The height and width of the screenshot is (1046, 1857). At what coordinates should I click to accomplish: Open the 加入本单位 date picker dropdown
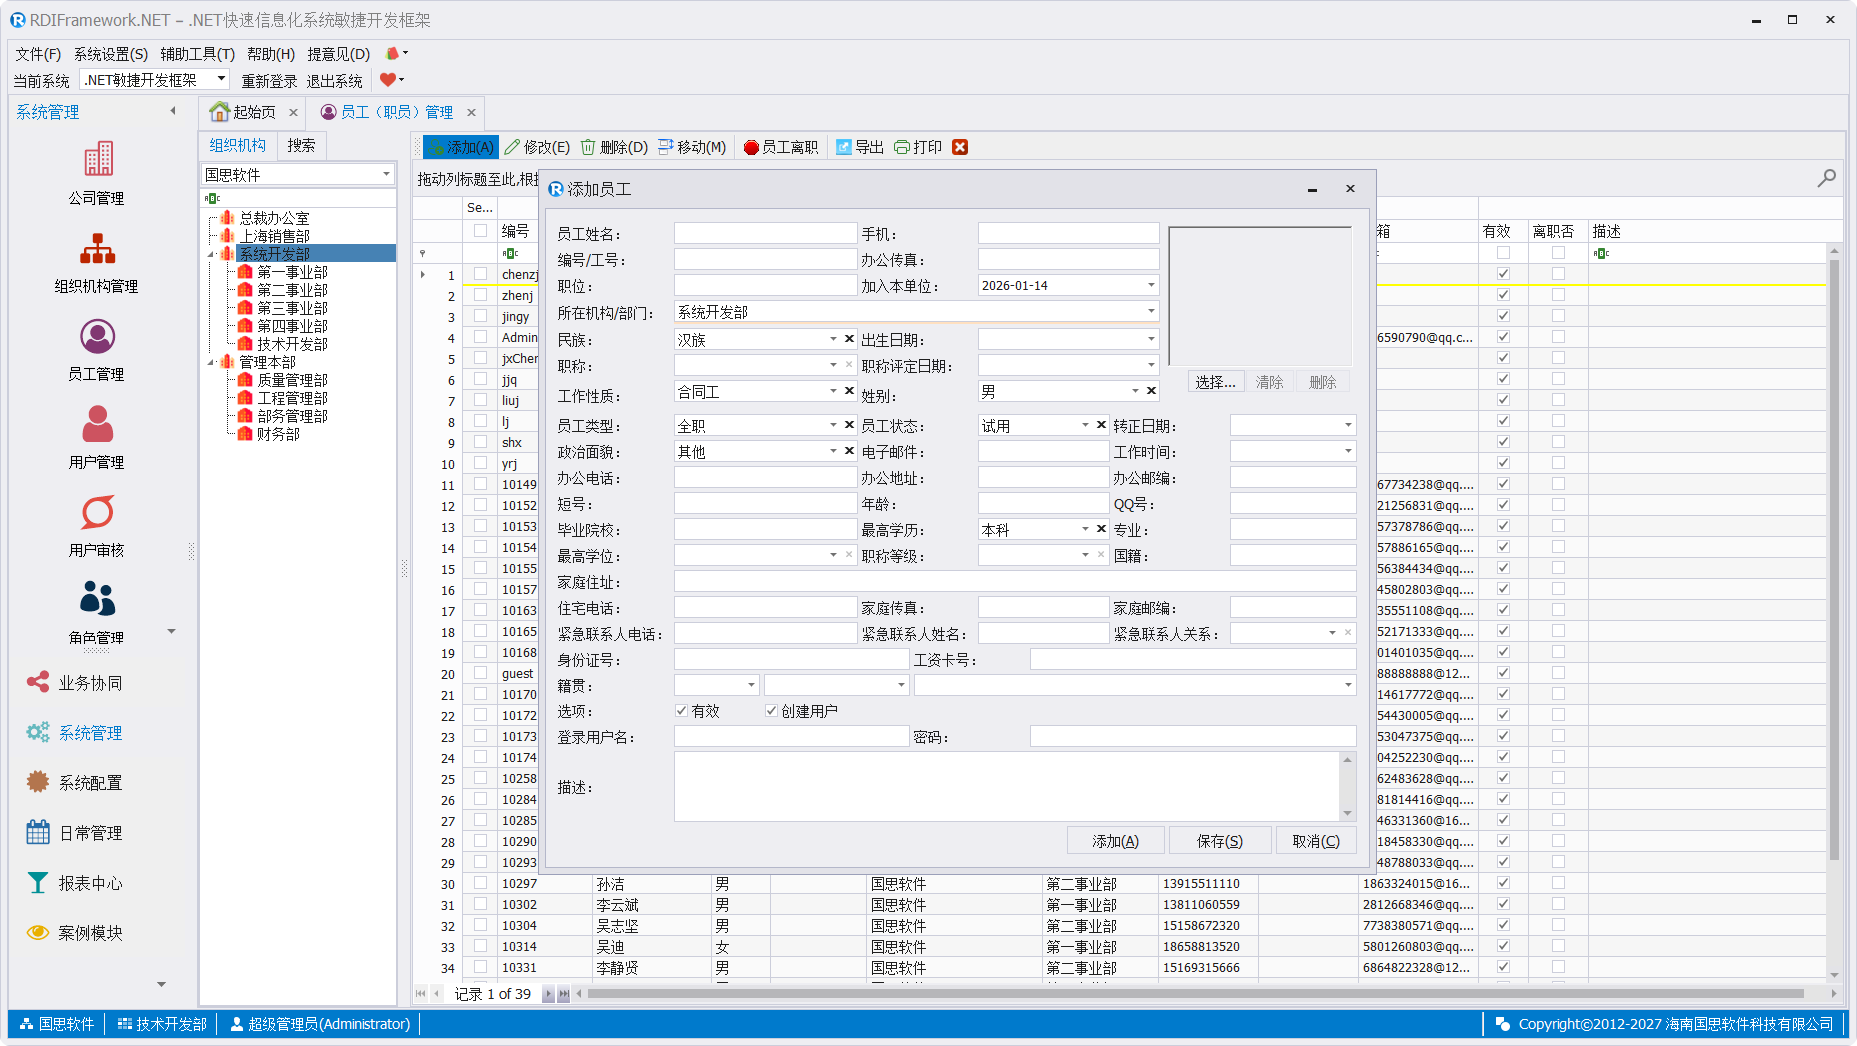1150,286
